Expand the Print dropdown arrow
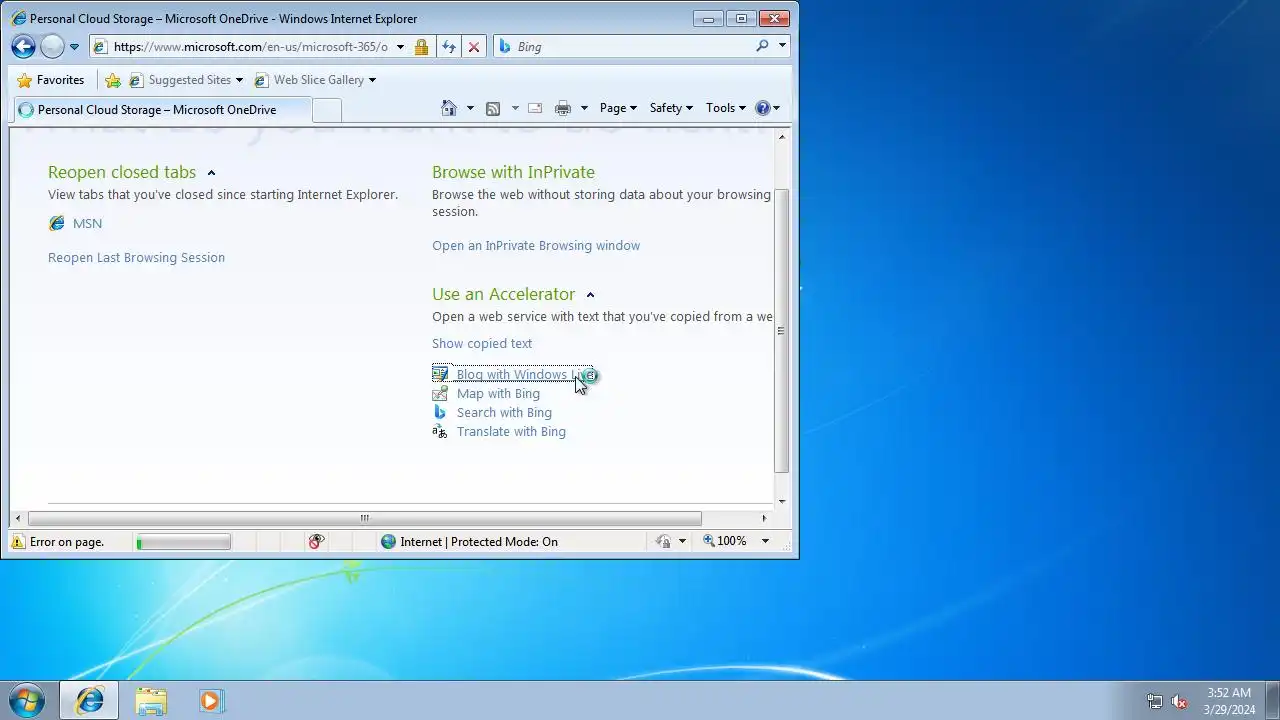 click(x=584, y=108)
